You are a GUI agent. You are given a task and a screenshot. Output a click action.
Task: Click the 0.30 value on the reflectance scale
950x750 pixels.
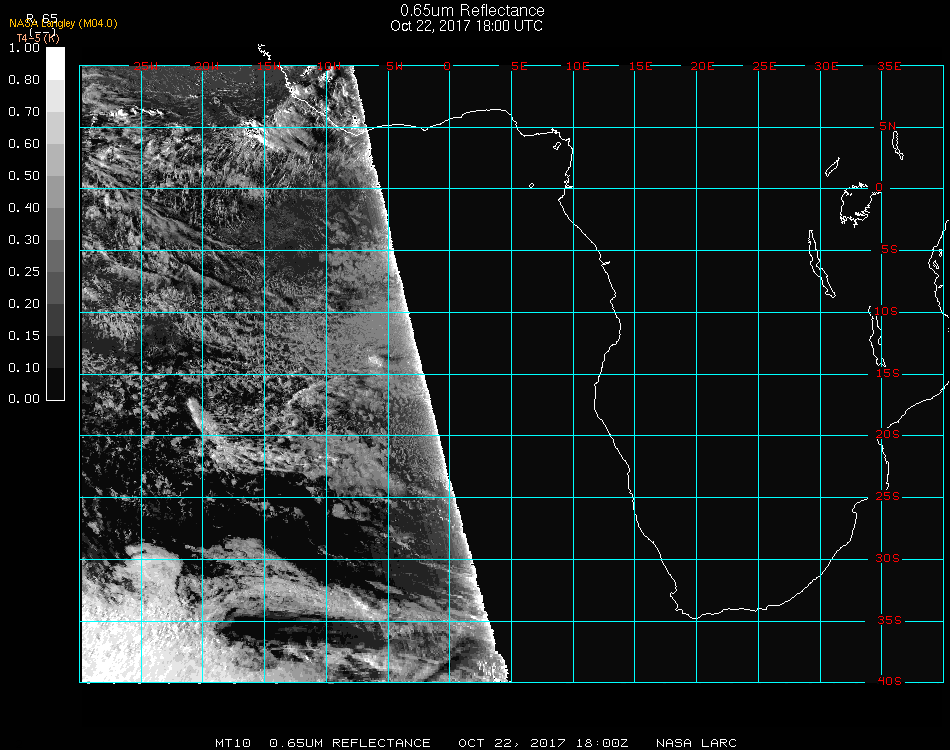pos(24,240)
